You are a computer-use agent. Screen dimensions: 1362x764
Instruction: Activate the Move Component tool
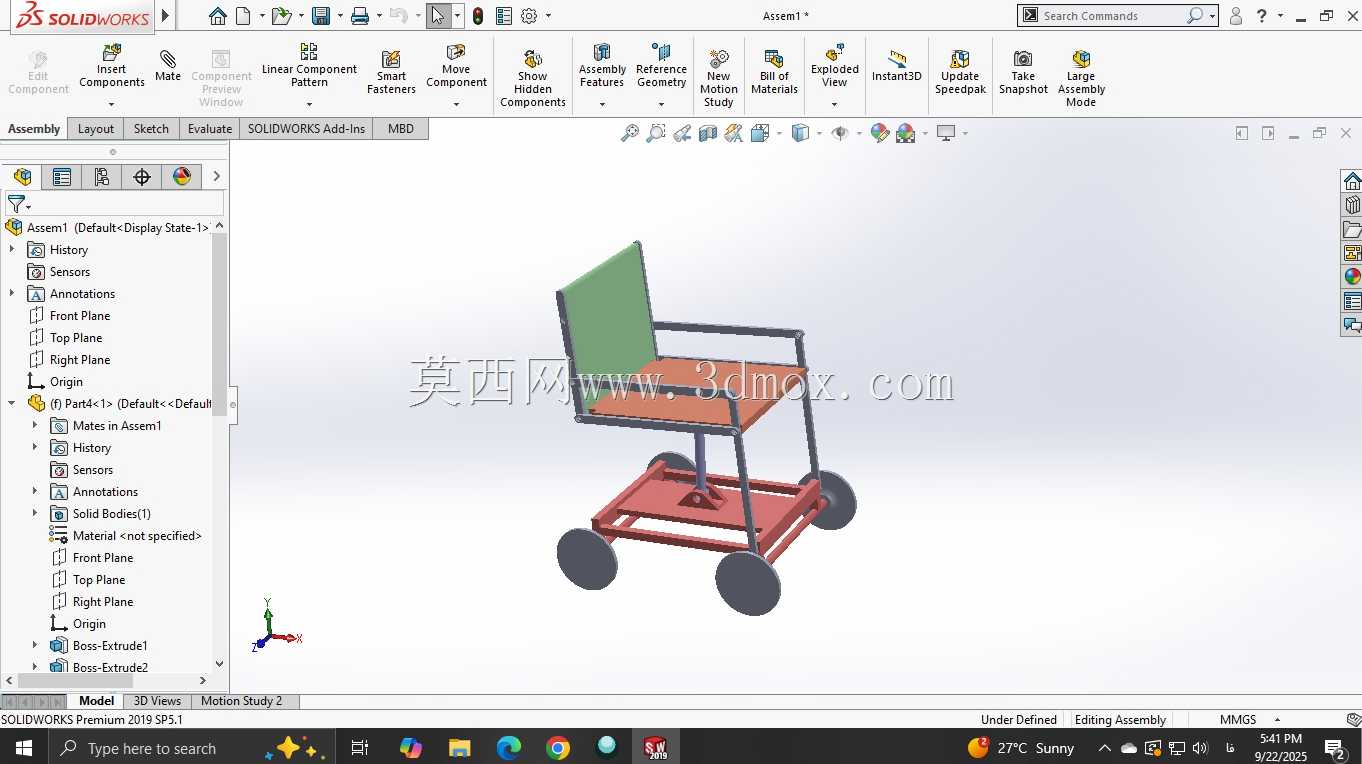pos(456,66)
